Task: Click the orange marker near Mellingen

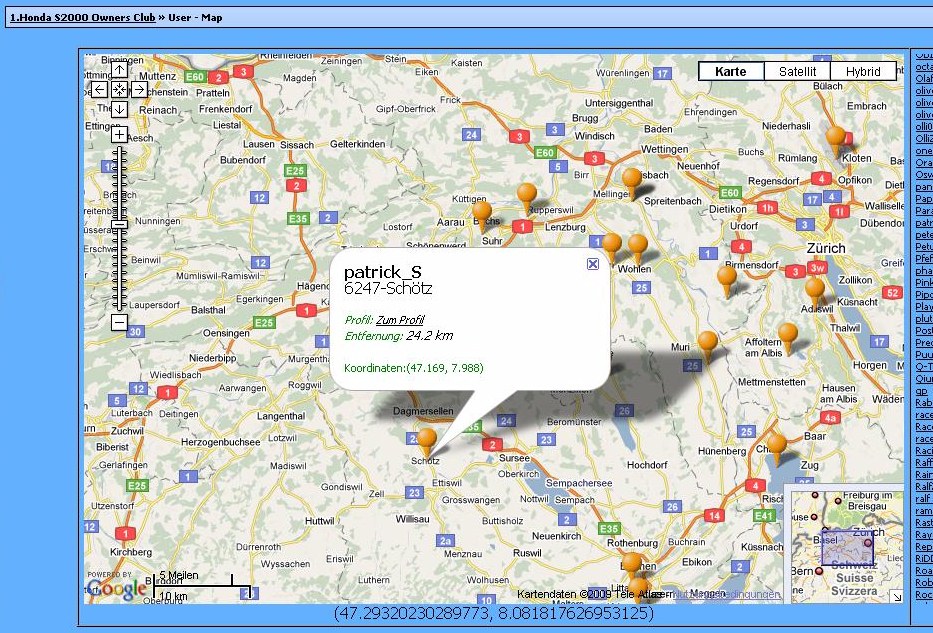Action: pyautogui.click(x=631, y=180)
